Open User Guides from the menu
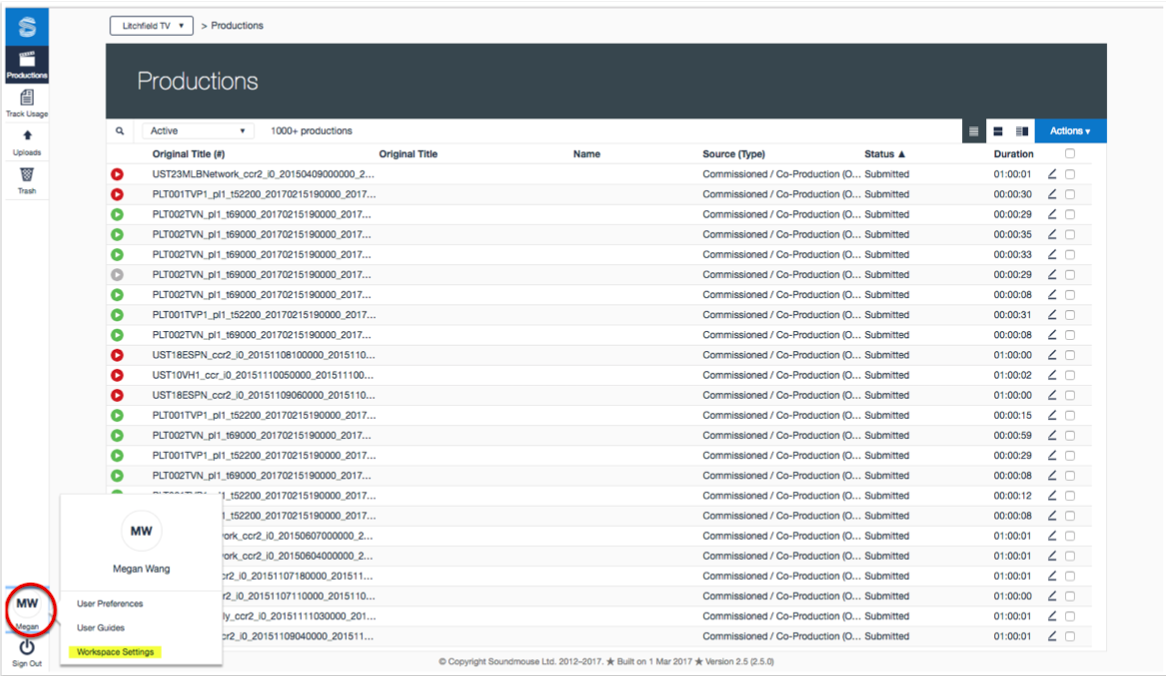This screenshot has width=1166, height=676. pos(100,628)
